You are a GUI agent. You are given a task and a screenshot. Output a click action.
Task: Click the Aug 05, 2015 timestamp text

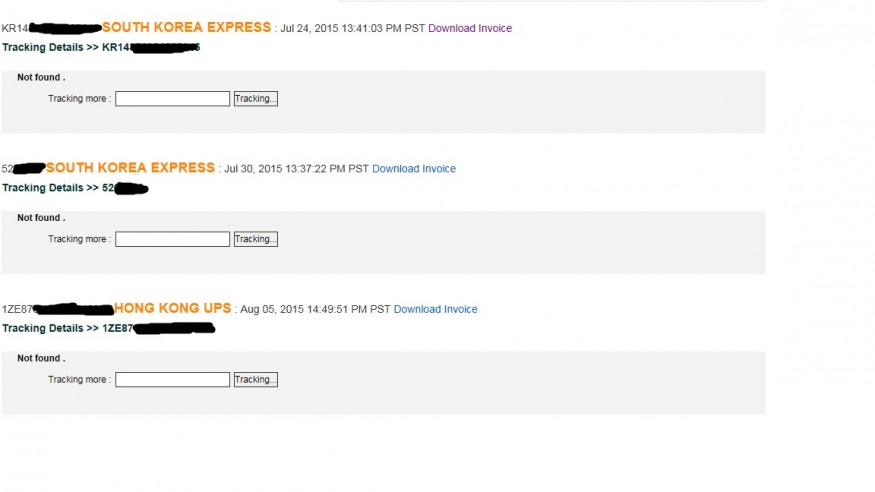click(x=315, y=309)
